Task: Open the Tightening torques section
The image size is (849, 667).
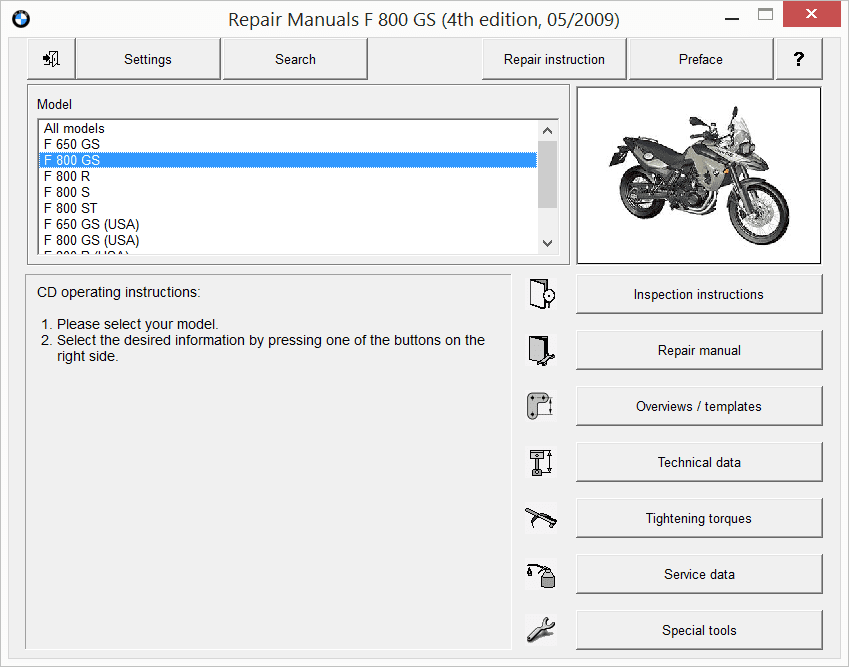Action: (698, 518)
